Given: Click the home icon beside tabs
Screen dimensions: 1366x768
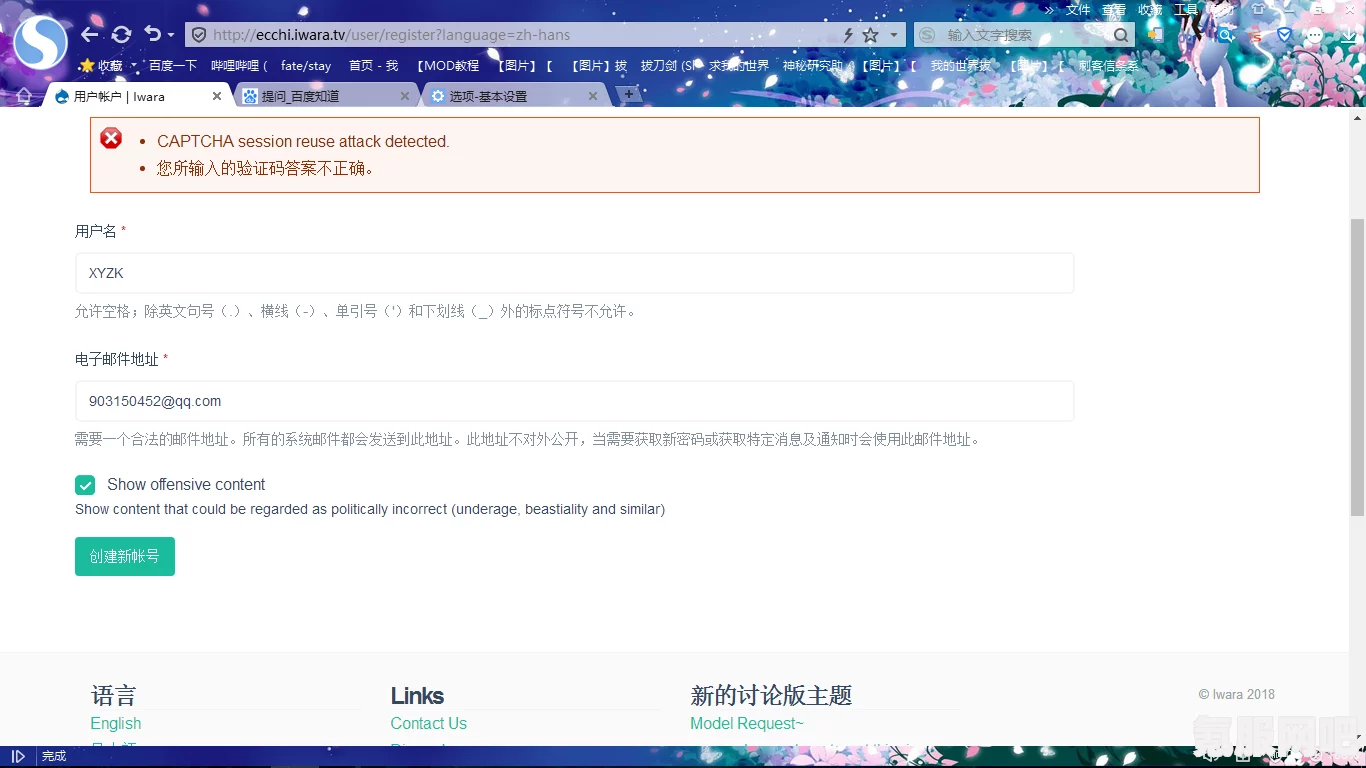Looking at the screenshot, I should click(24, 96).
